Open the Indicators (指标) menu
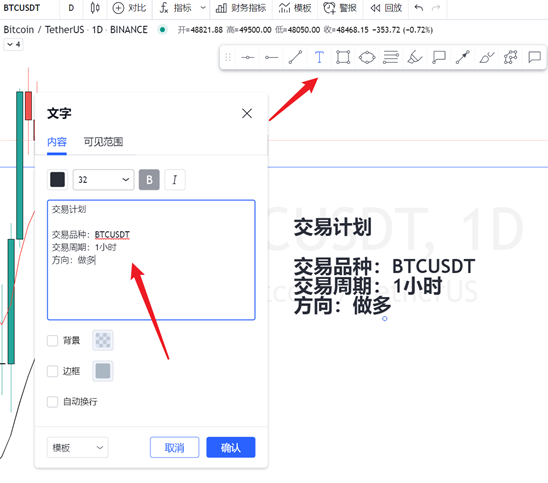This screenshot has height=483, width=548. pyautogui.click(x=175, y=8)
